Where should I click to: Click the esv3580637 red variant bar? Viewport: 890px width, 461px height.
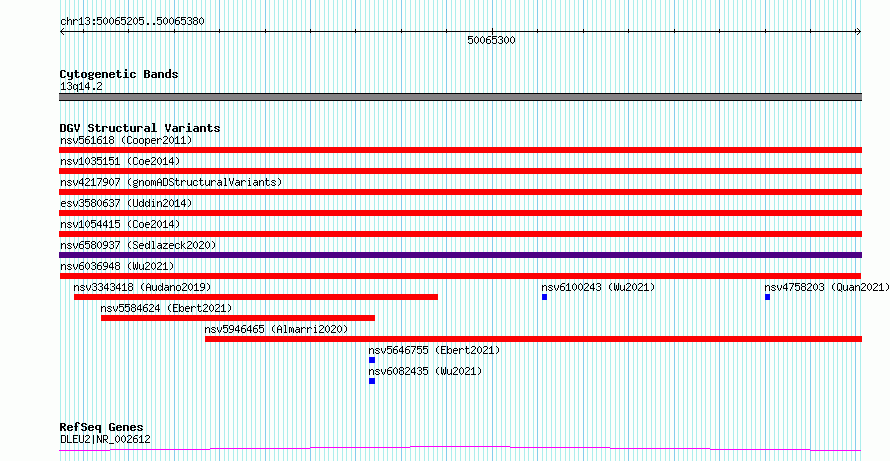[x=460, y=213]
